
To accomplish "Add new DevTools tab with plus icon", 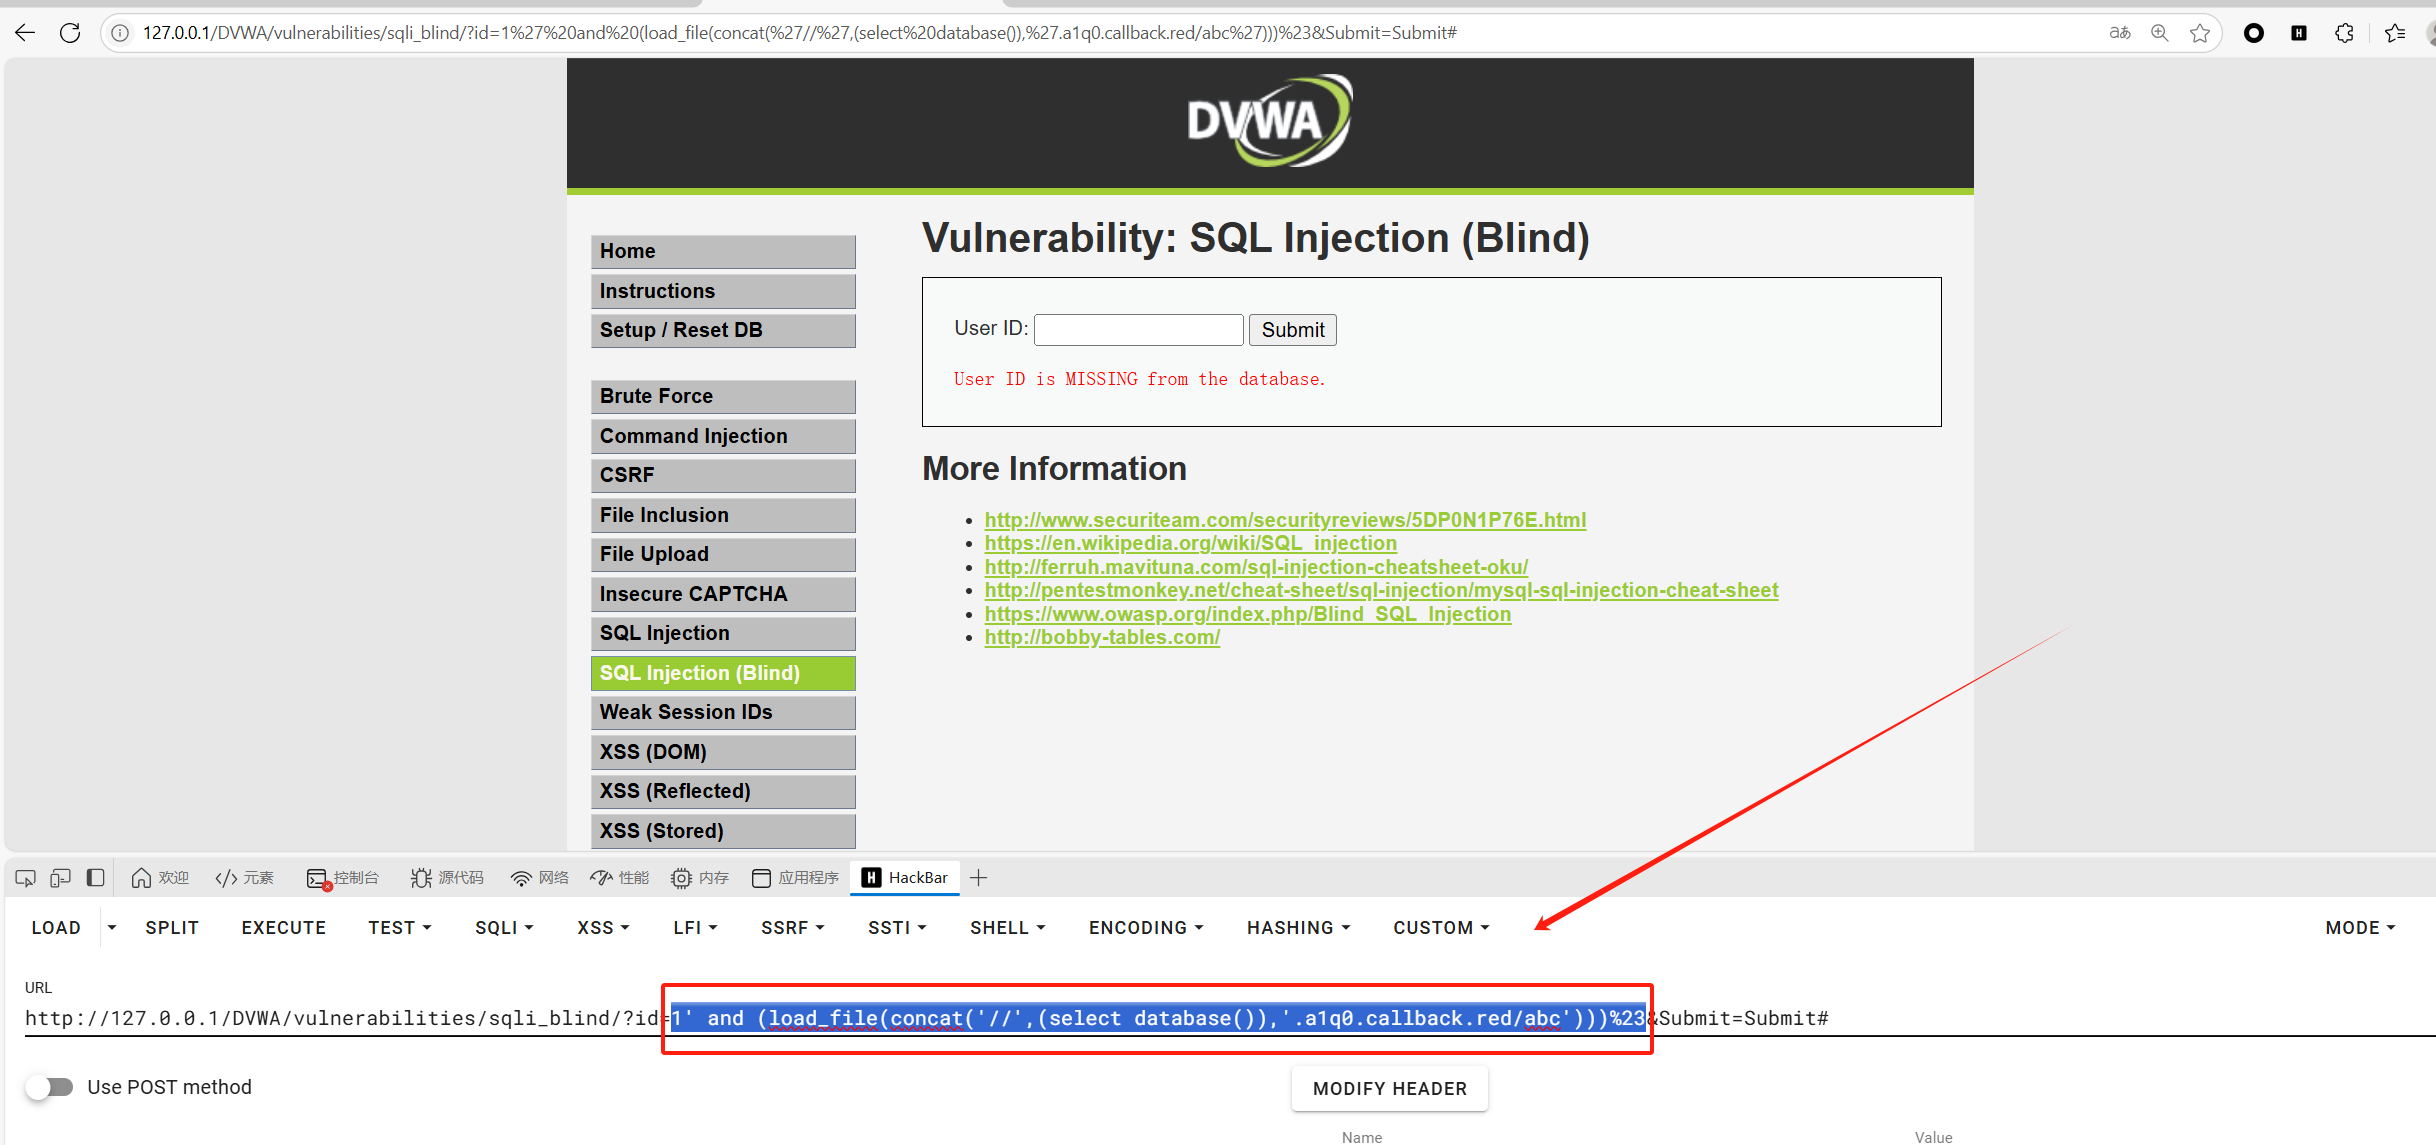I will (979, 878).
